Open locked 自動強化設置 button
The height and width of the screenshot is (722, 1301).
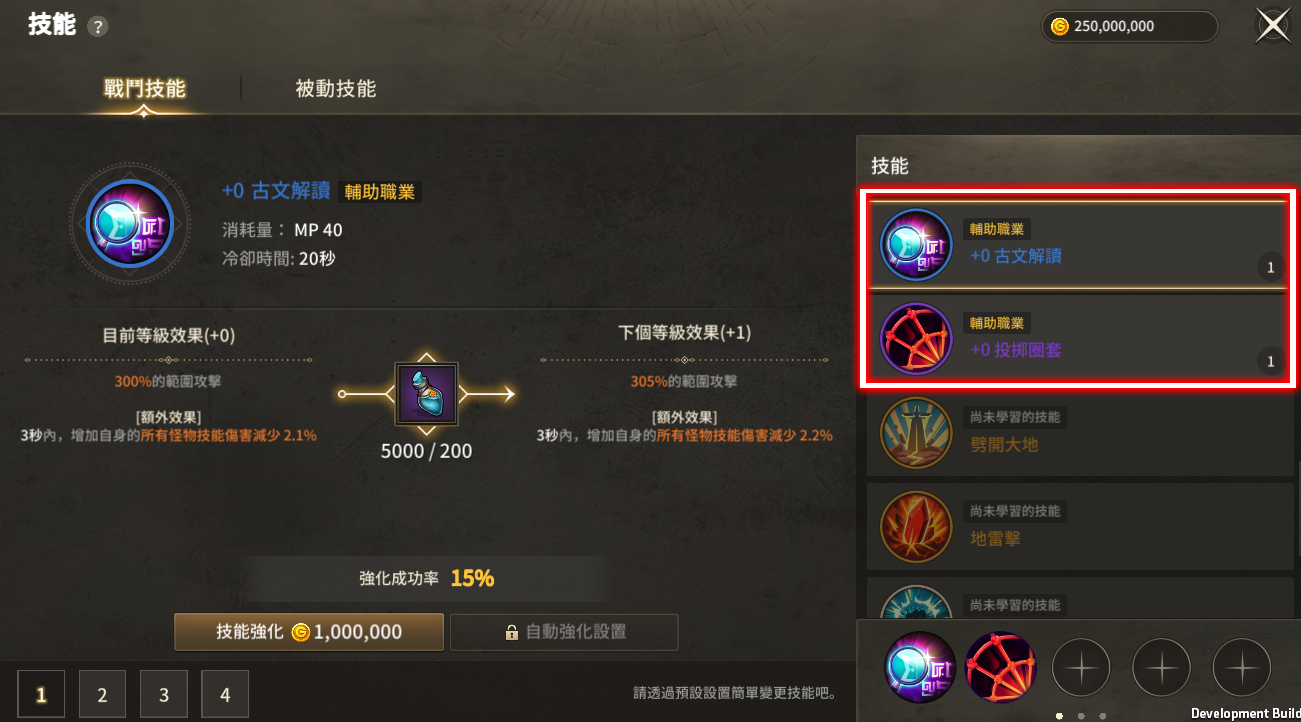click(x=564, y=632)
